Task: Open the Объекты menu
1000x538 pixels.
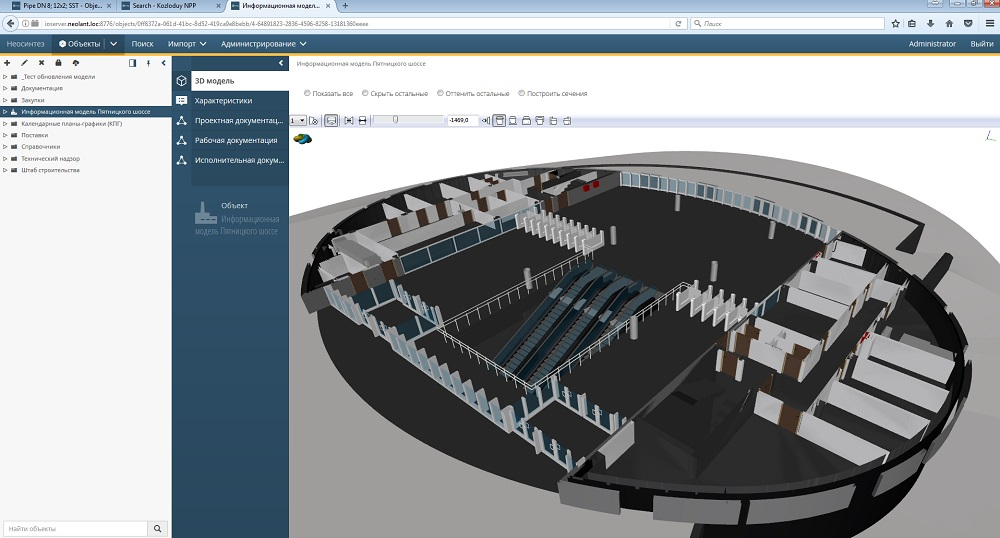Action: click(80, 44)
